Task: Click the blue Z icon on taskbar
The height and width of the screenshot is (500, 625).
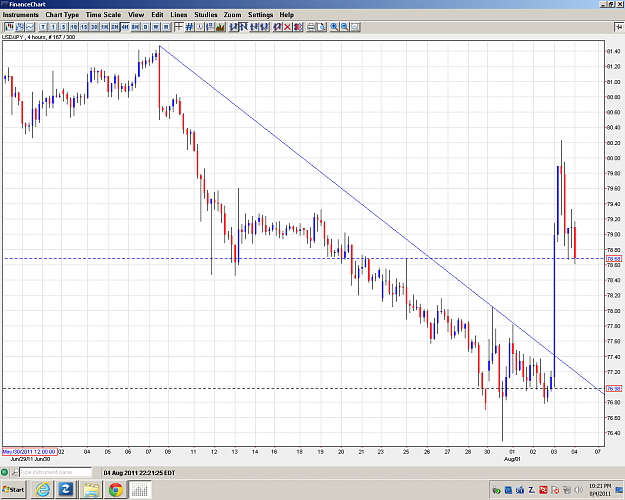Action: point(66,490)
